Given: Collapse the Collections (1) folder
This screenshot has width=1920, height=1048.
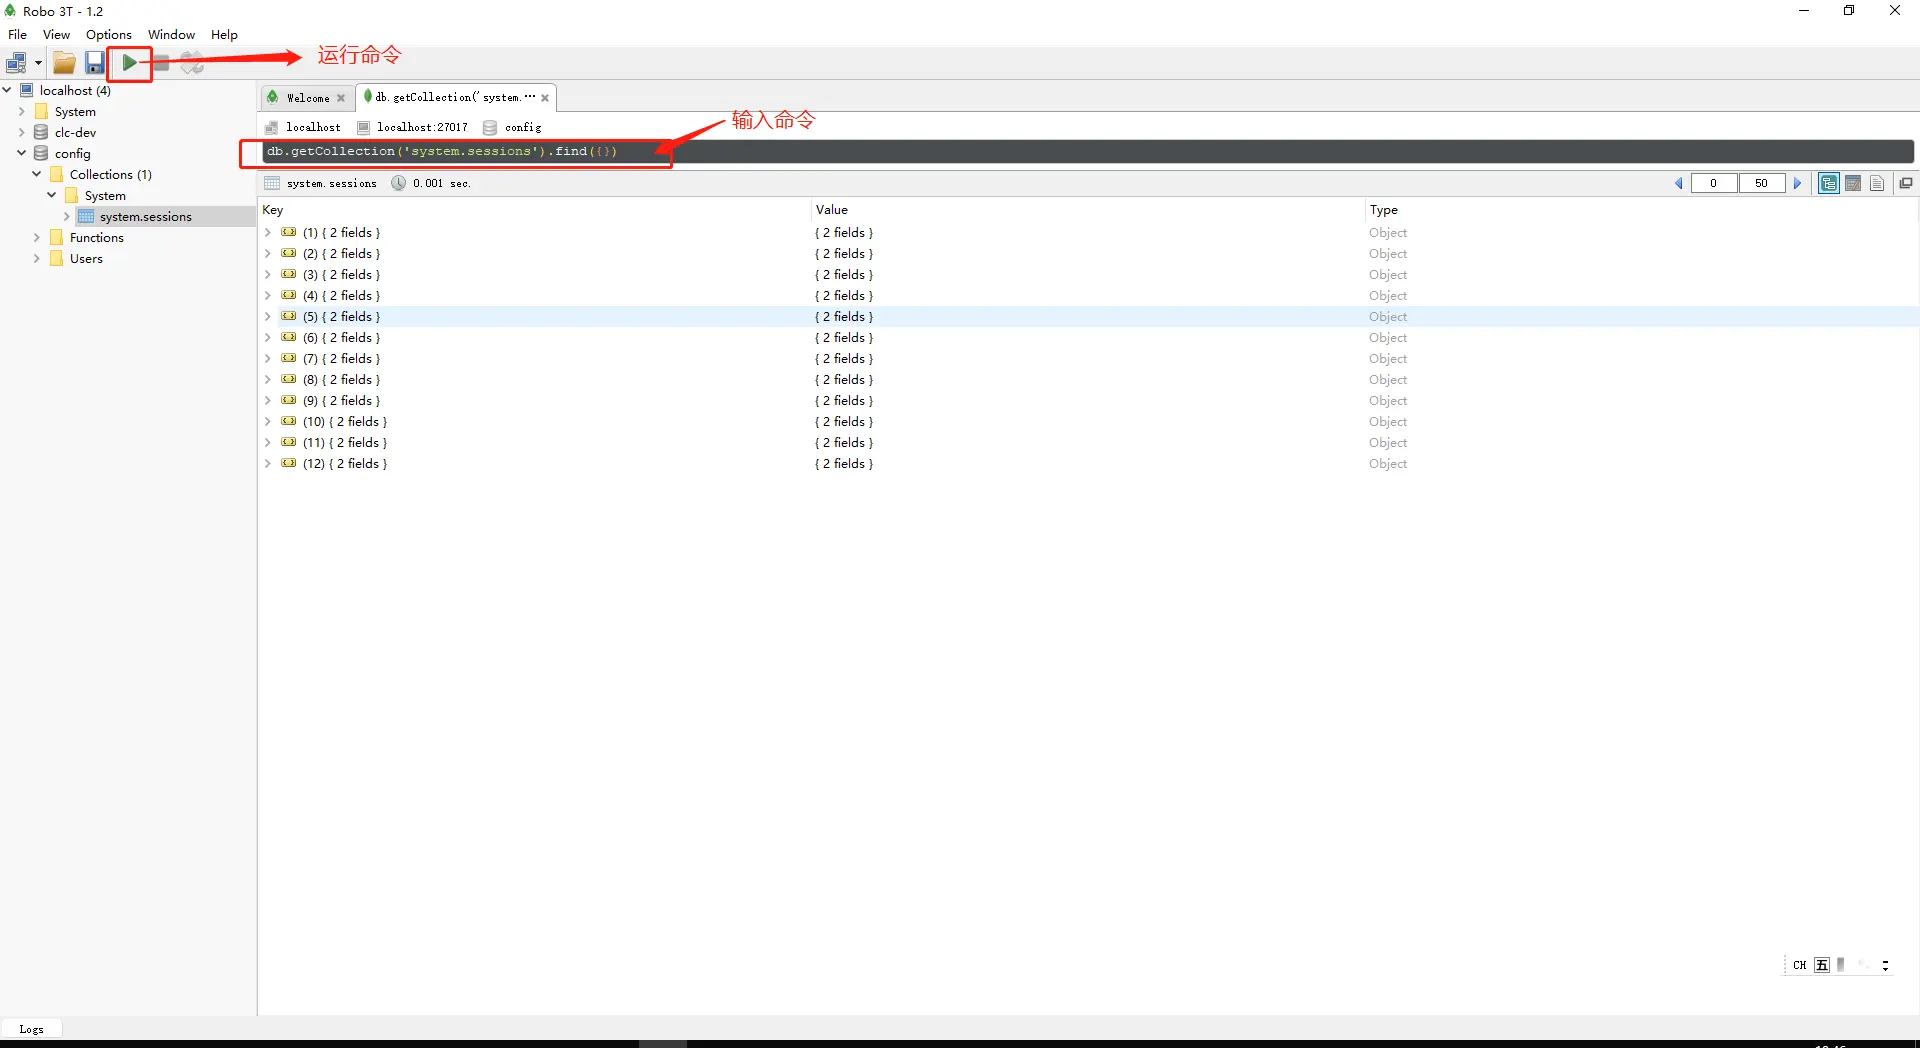Looking at the screenshot, I should coord(37,174).
